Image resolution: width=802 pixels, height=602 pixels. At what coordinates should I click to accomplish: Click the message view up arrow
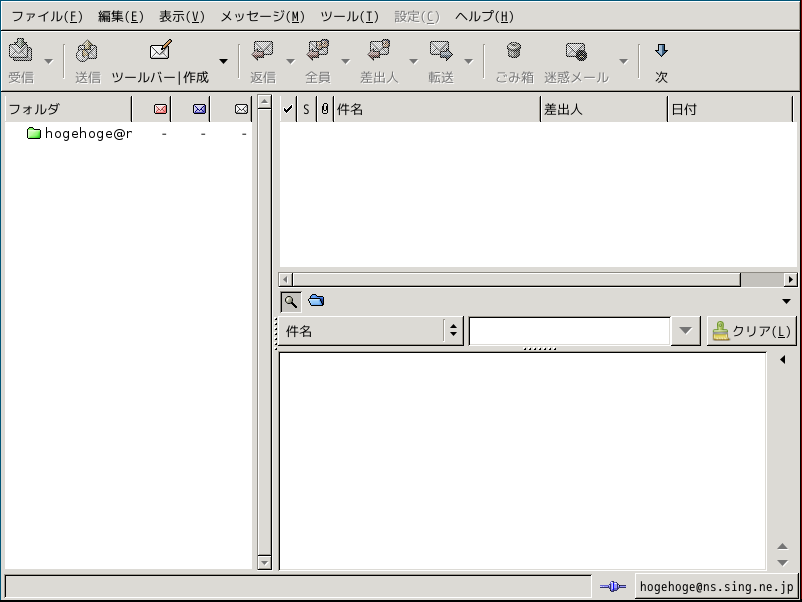(783, 546)
